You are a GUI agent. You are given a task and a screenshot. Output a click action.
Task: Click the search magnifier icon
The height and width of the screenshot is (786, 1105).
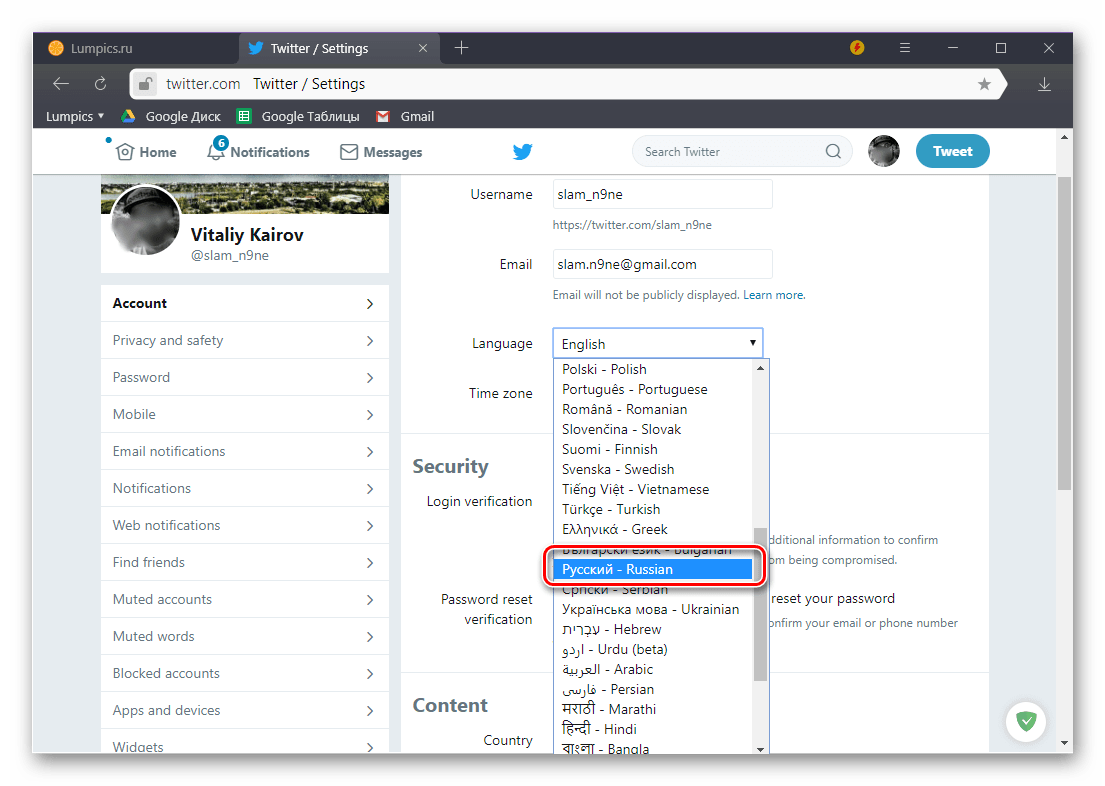tap(833, 152)
